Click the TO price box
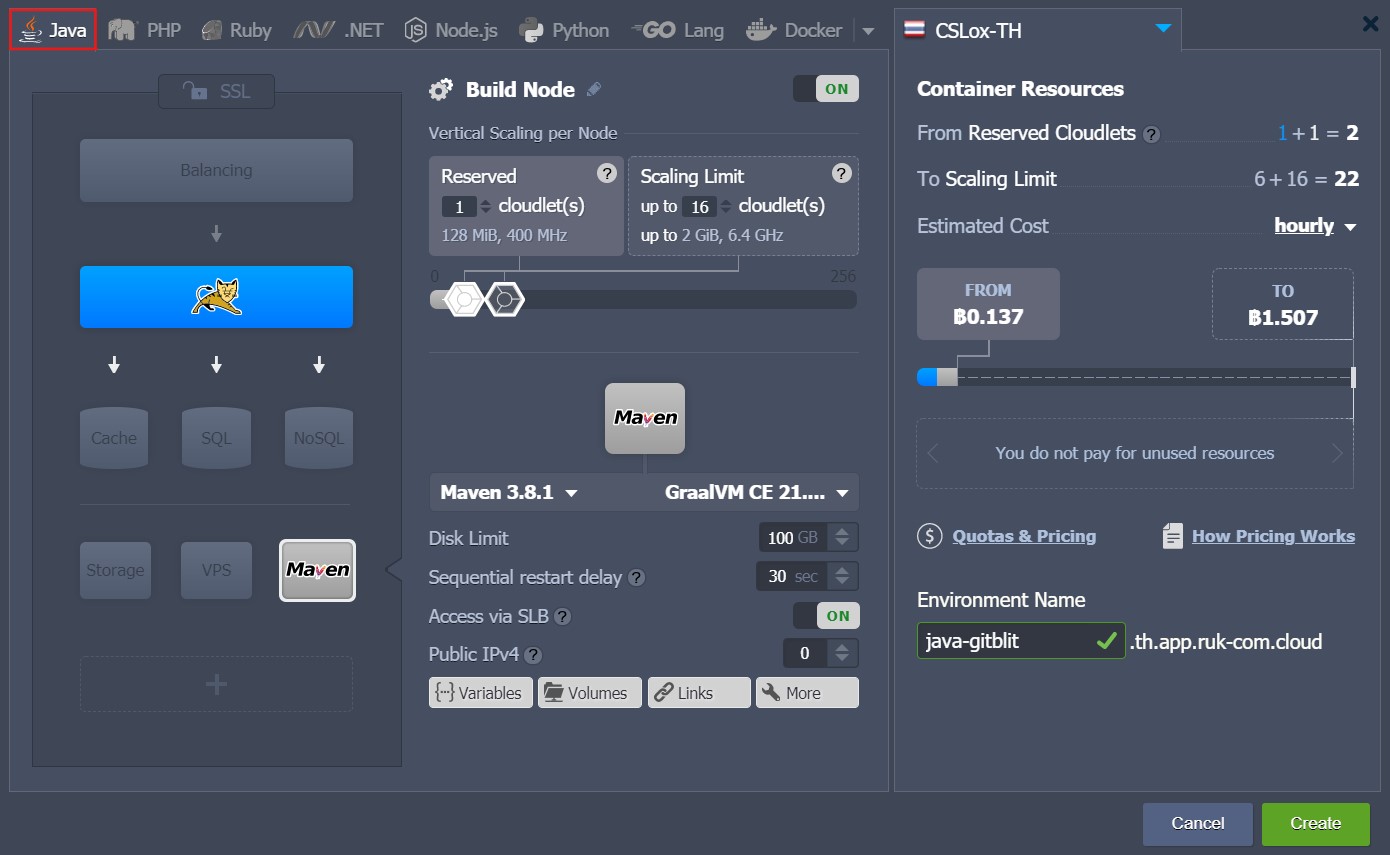The image size is (1390, 855). tap(1283, 304)
